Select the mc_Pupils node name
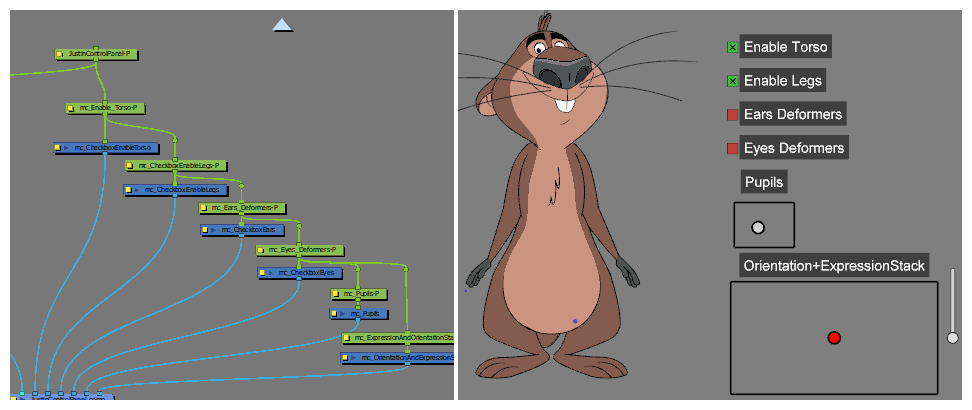This screenshot has width=972, height=410. [364, 314]
